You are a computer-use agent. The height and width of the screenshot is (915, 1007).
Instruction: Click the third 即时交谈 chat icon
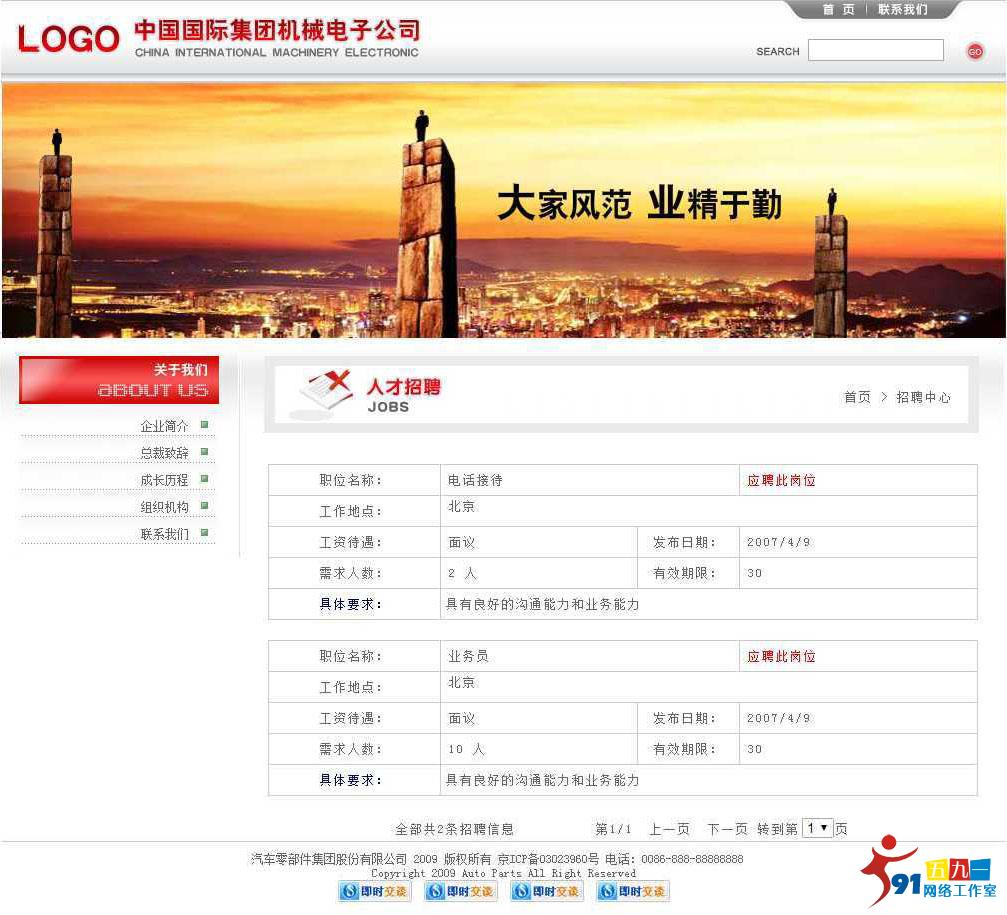(547, 891)
